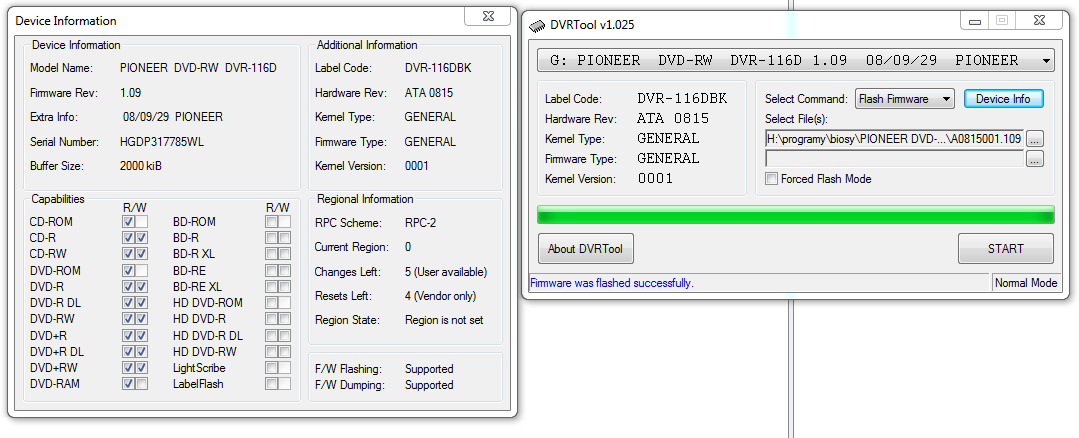
Task: Click the Model Name value PIONEER DVD-RW DVR-116D
Action: point(198,68)
